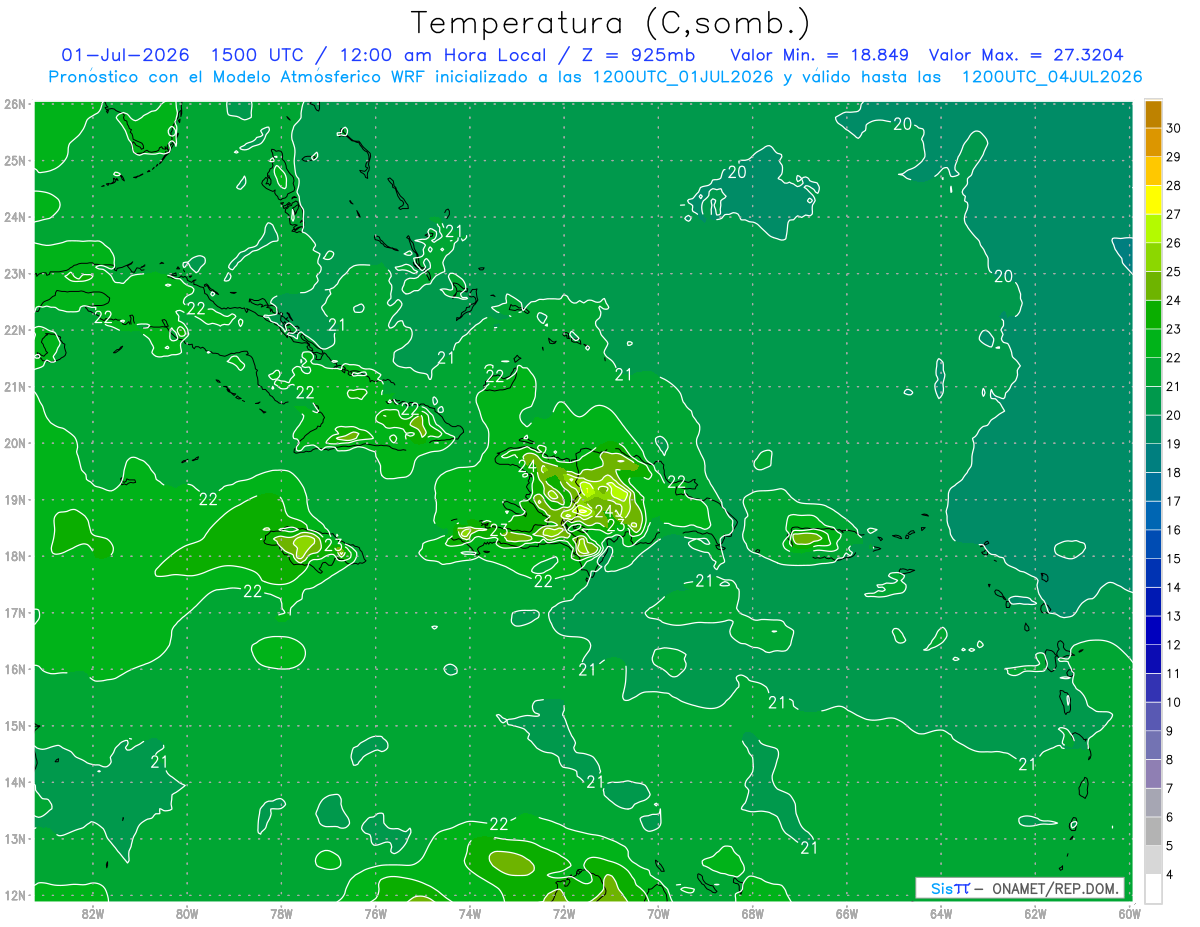Click the "1500 UTC" time label

coord(257,54)
